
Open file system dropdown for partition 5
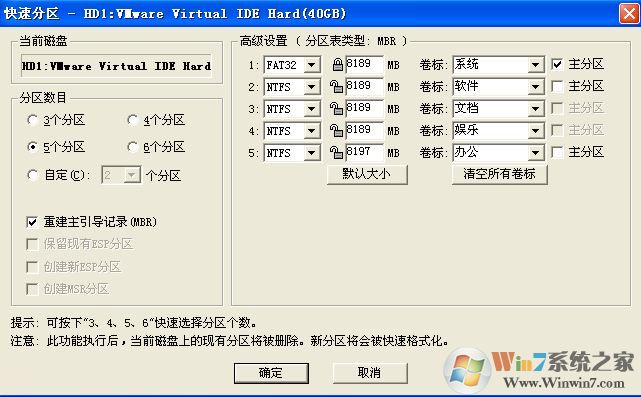tap(312, 153)
